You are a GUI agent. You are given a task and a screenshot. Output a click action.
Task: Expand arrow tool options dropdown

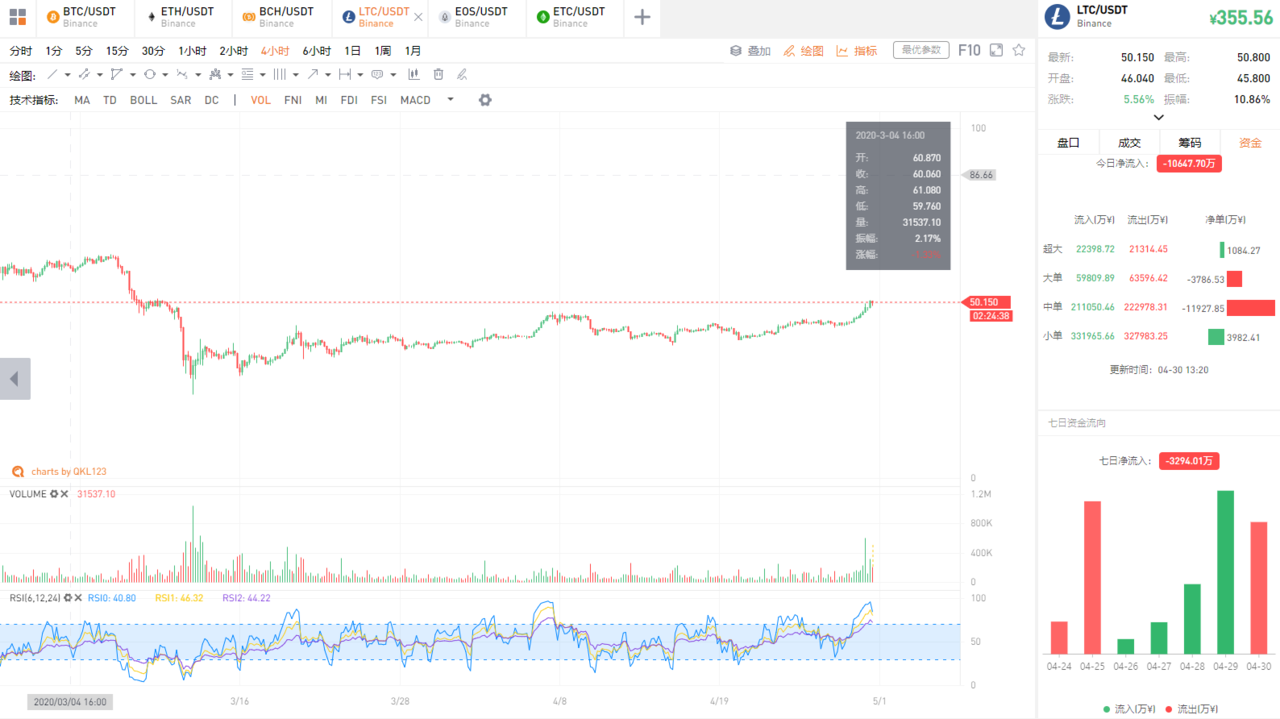click(x=328, y=75)
